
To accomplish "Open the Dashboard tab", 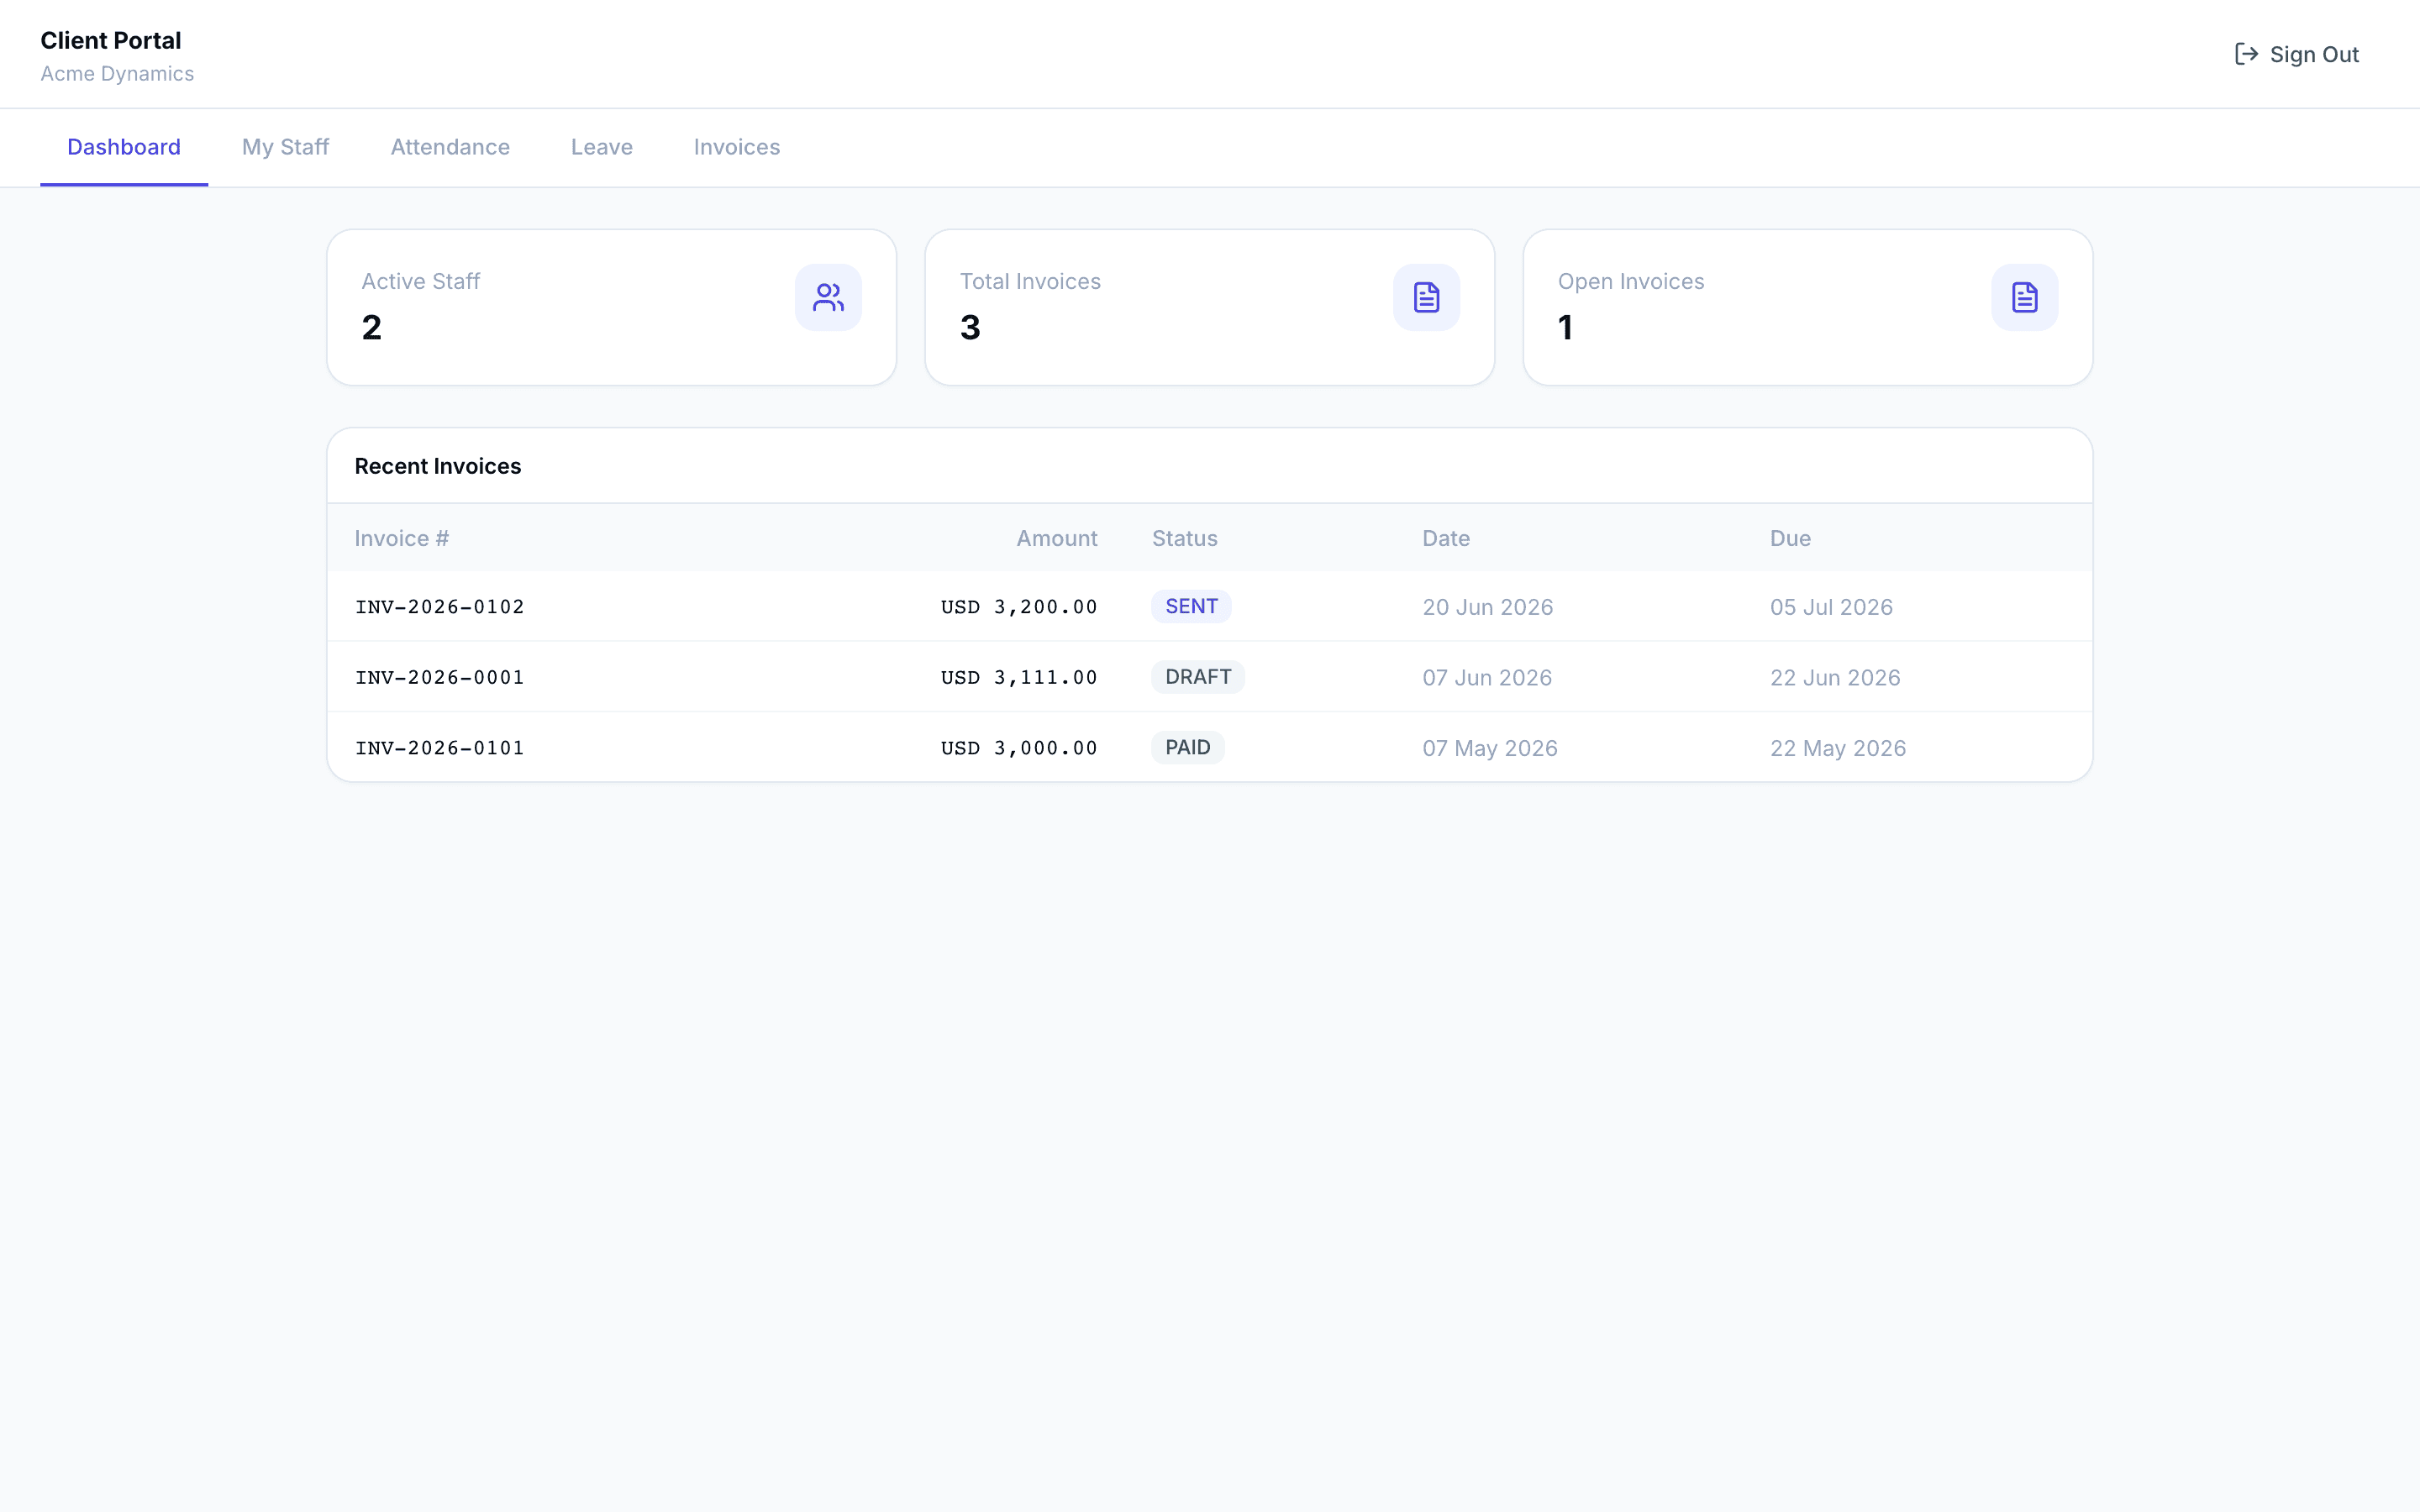I will 124,147.
